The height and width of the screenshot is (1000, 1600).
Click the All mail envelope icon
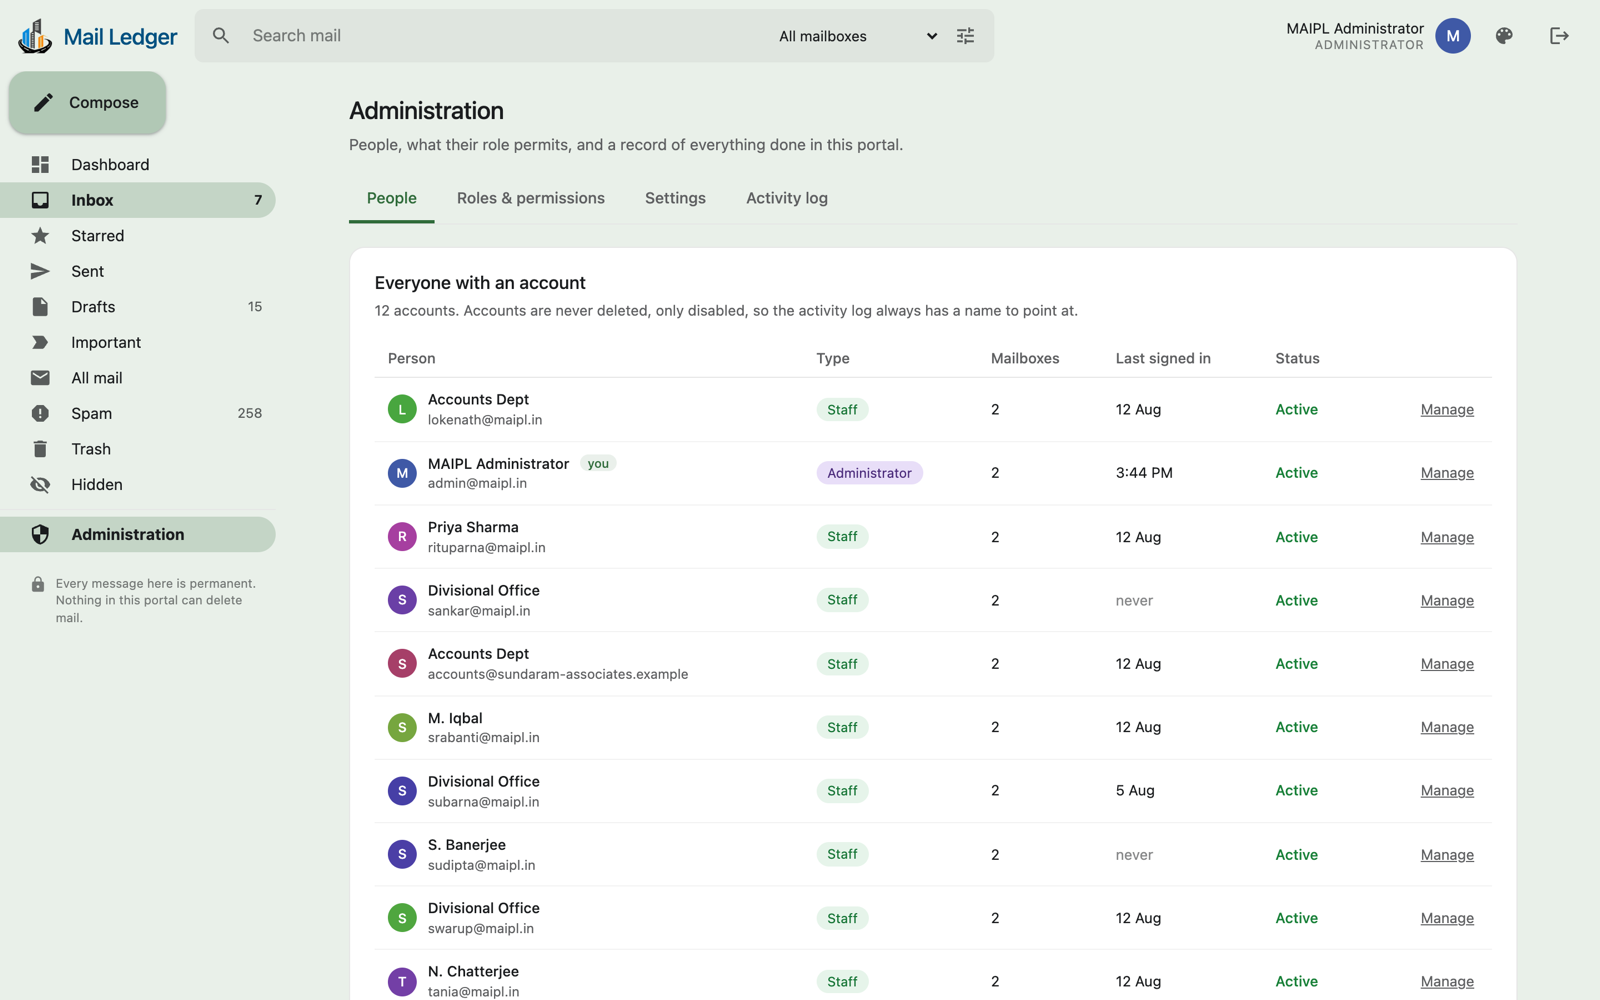[40, 378]
